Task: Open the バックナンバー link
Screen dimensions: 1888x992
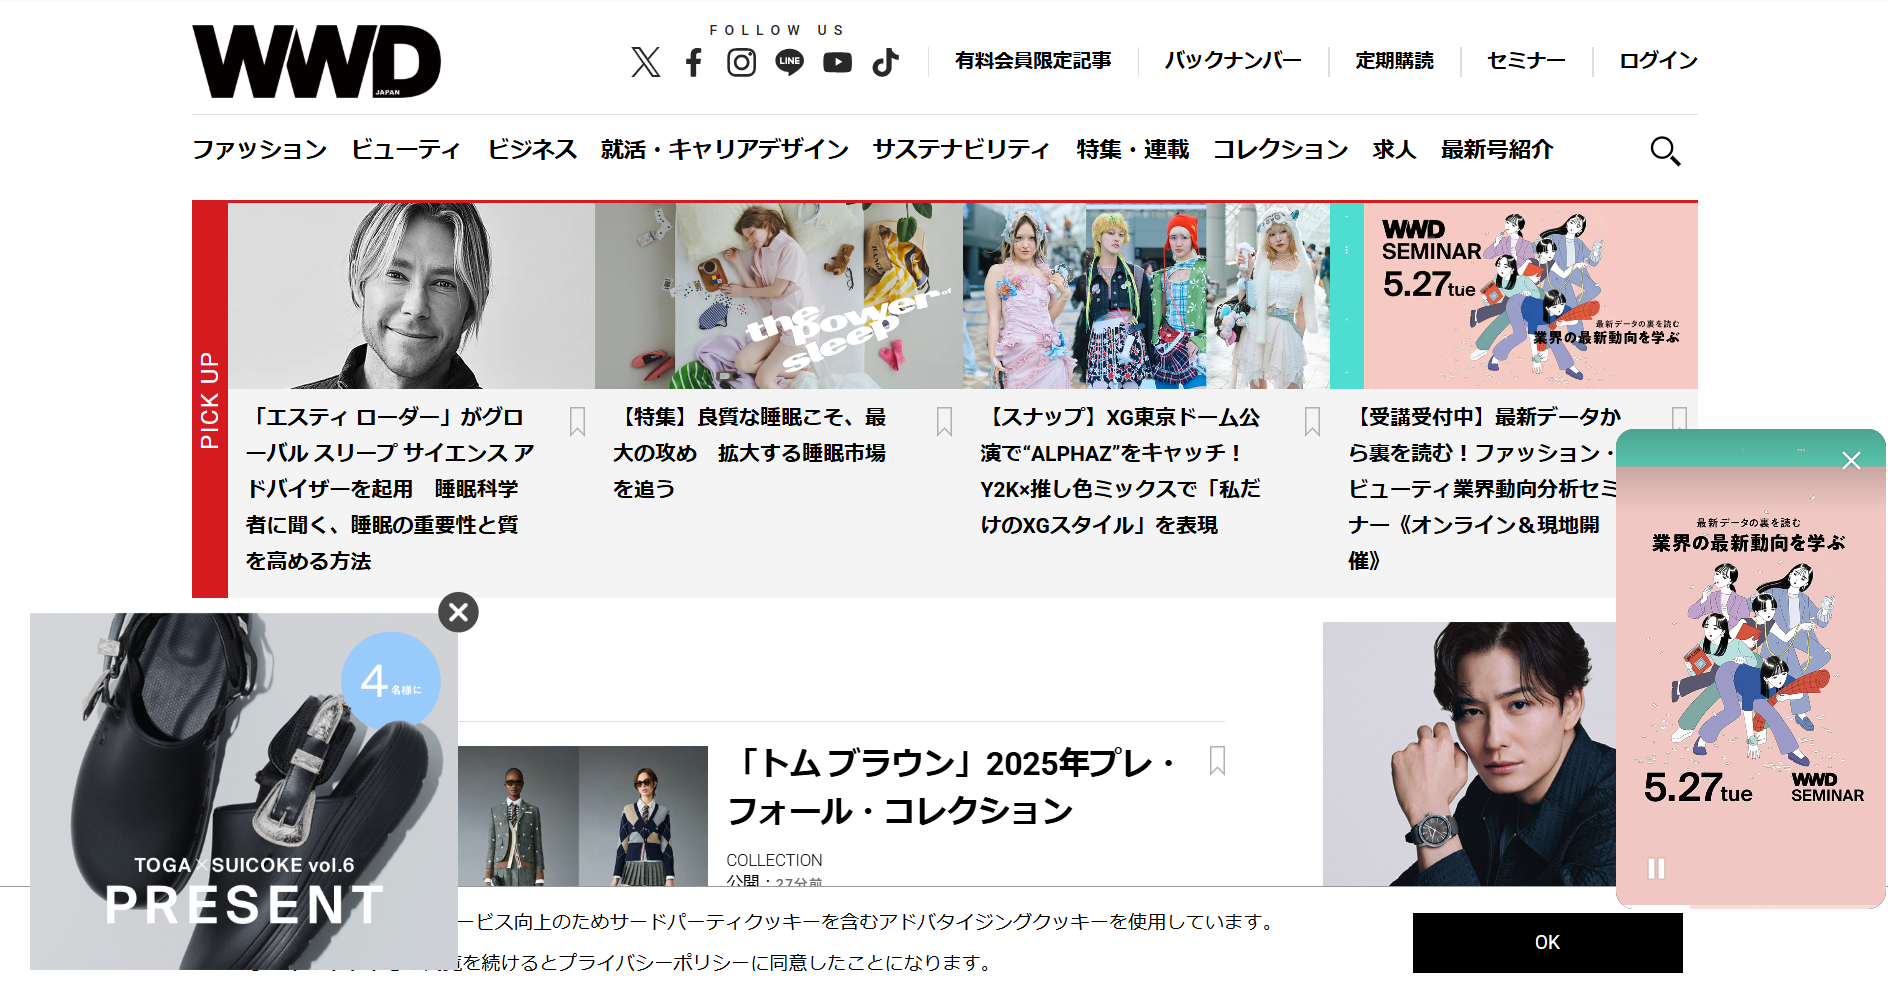Action: [1233, 61]
